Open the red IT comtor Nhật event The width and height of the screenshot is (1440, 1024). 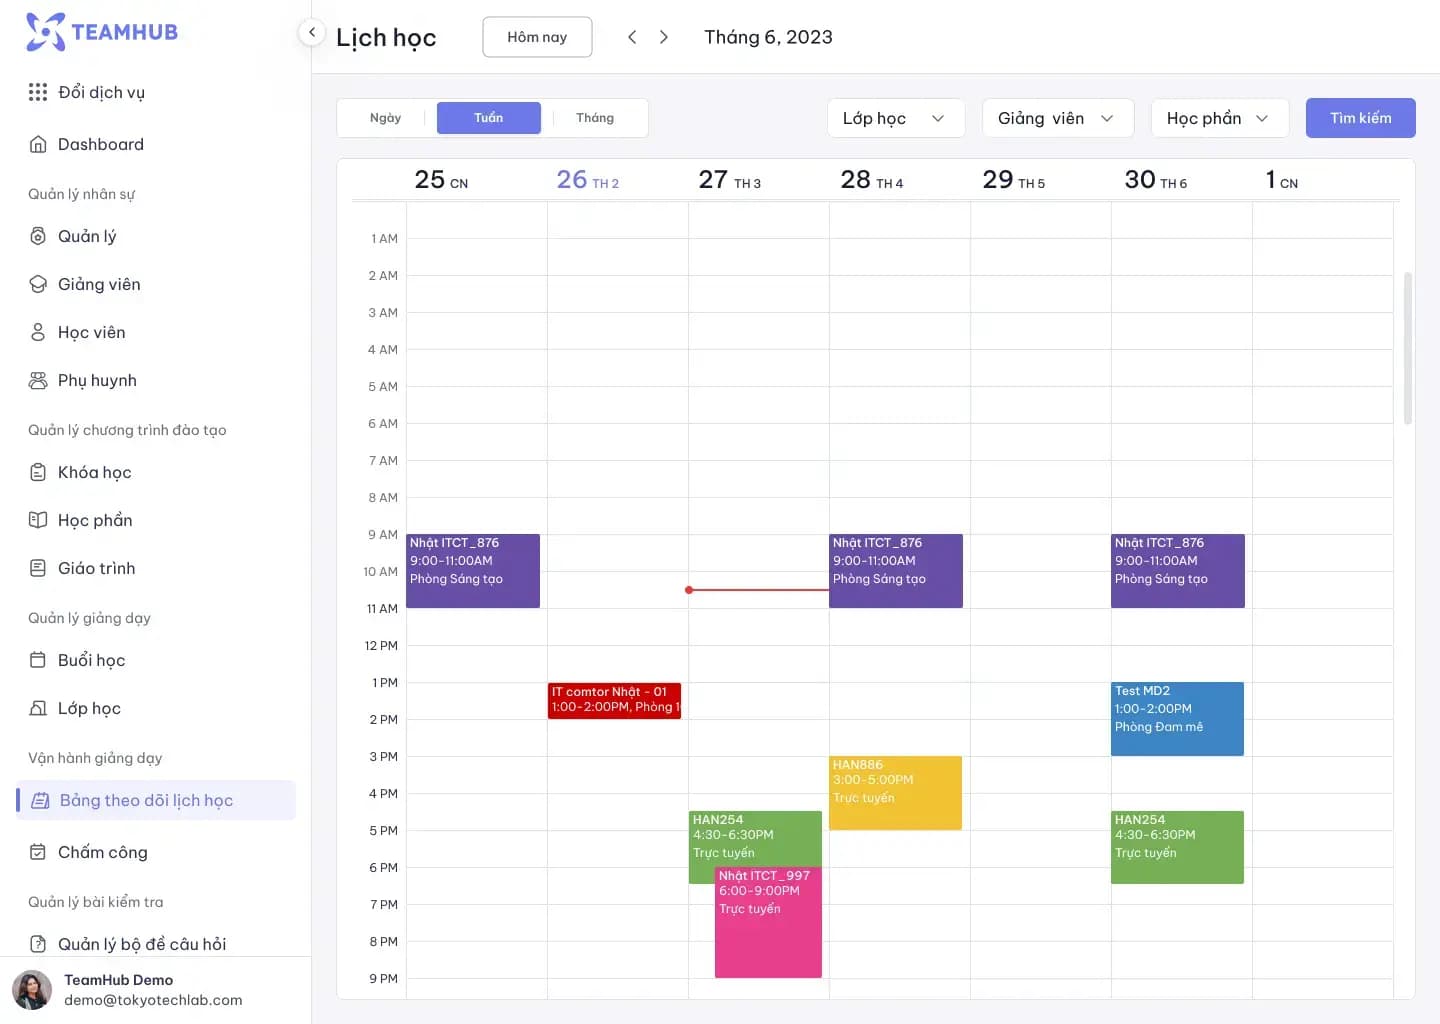point(614,700)
